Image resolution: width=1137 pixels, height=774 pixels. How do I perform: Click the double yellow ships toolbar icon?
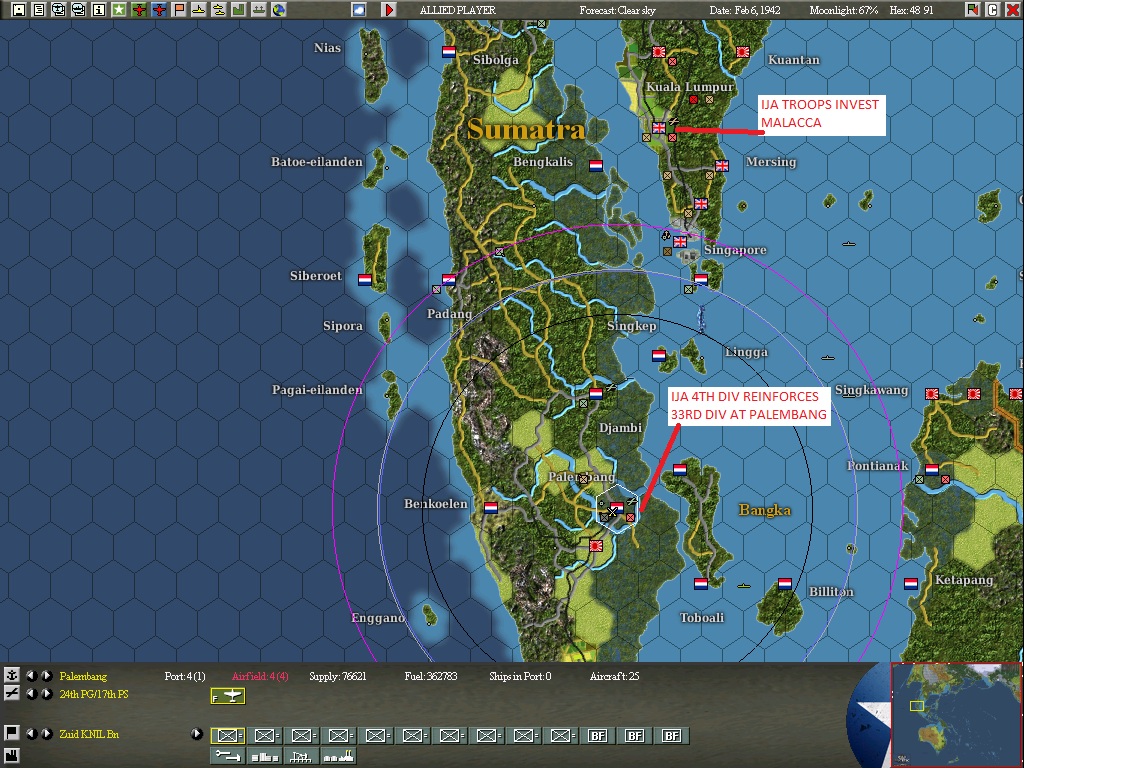218,9
